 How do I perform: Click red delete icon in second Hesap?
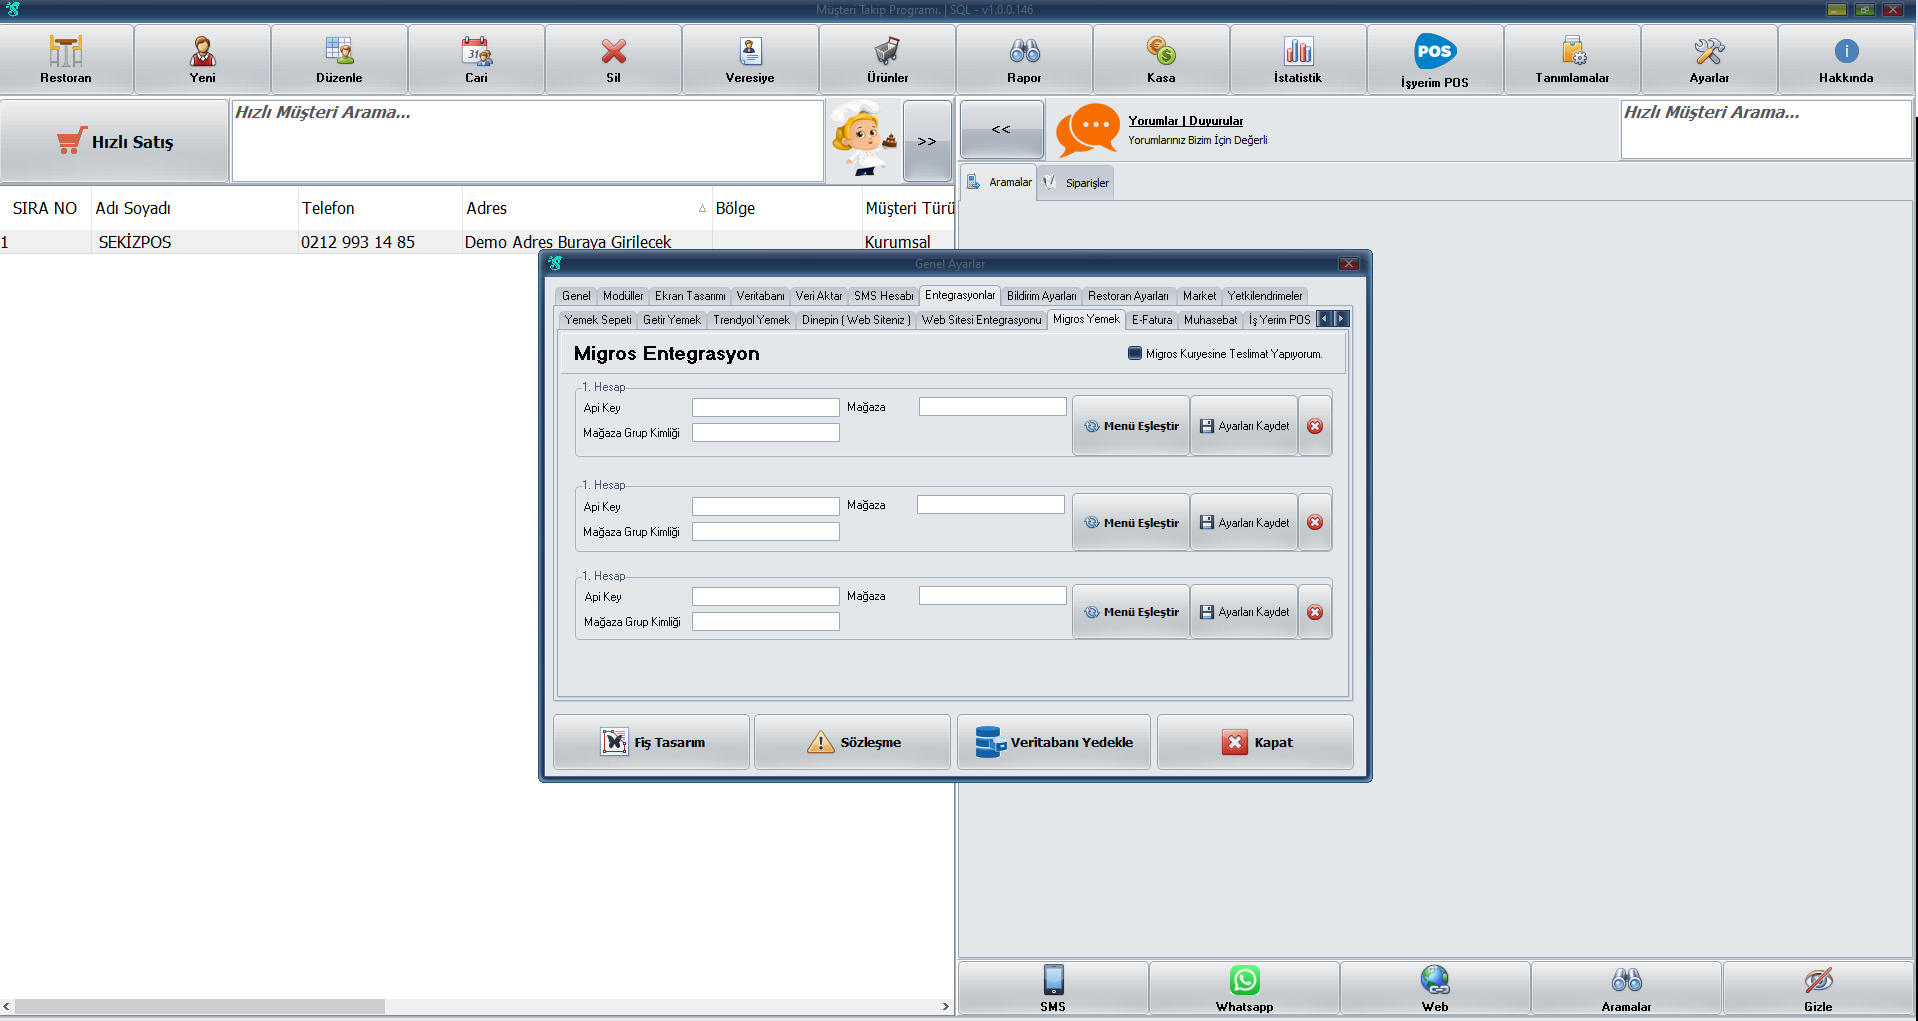click(1315, 523)
